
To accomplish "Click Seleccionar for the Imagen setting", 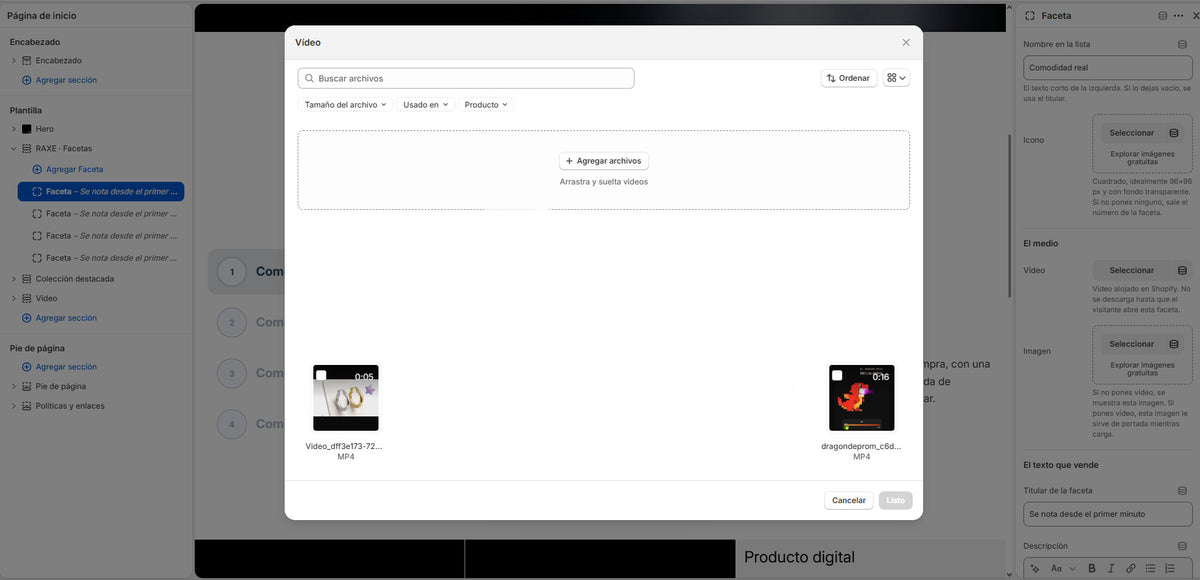I will (x=1132, y=344).
